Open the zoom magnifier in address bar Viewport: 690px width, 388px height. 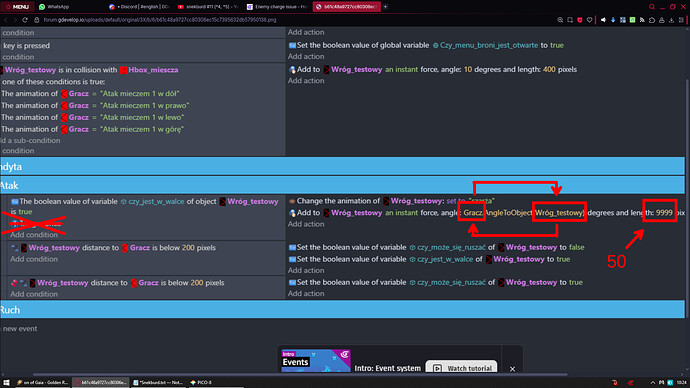pos(560,20)
